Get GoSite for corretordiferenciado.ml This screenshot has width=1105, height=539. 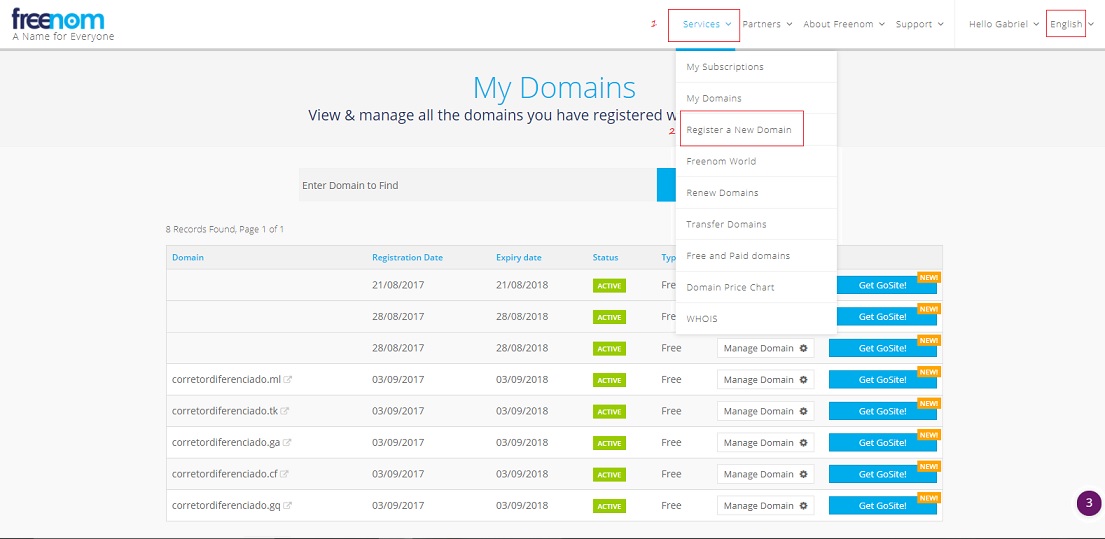click(882, 380)
